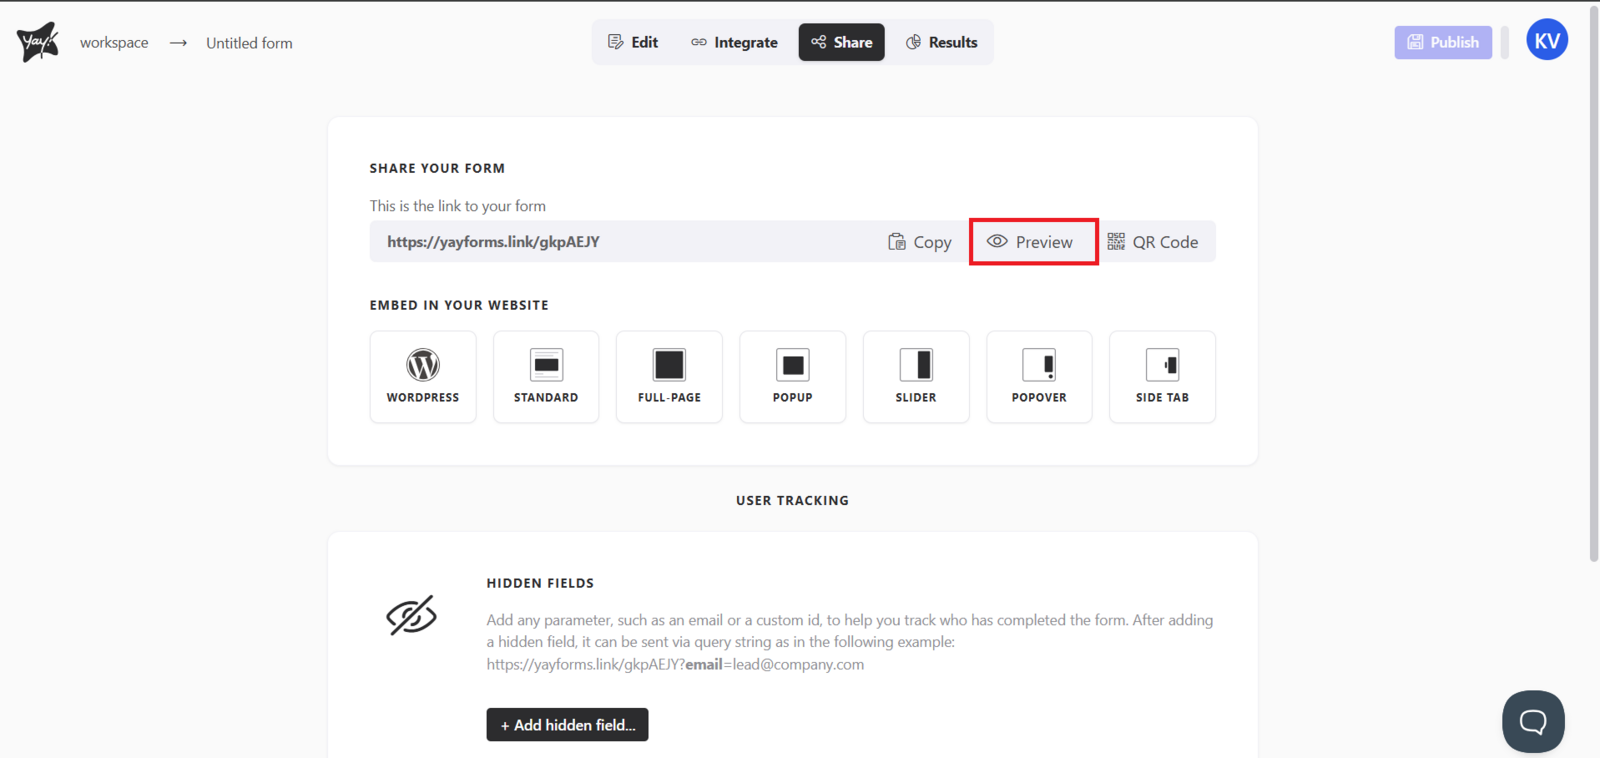Go to the Results tab
The image size is (1600, 758).
click(941, 42)
